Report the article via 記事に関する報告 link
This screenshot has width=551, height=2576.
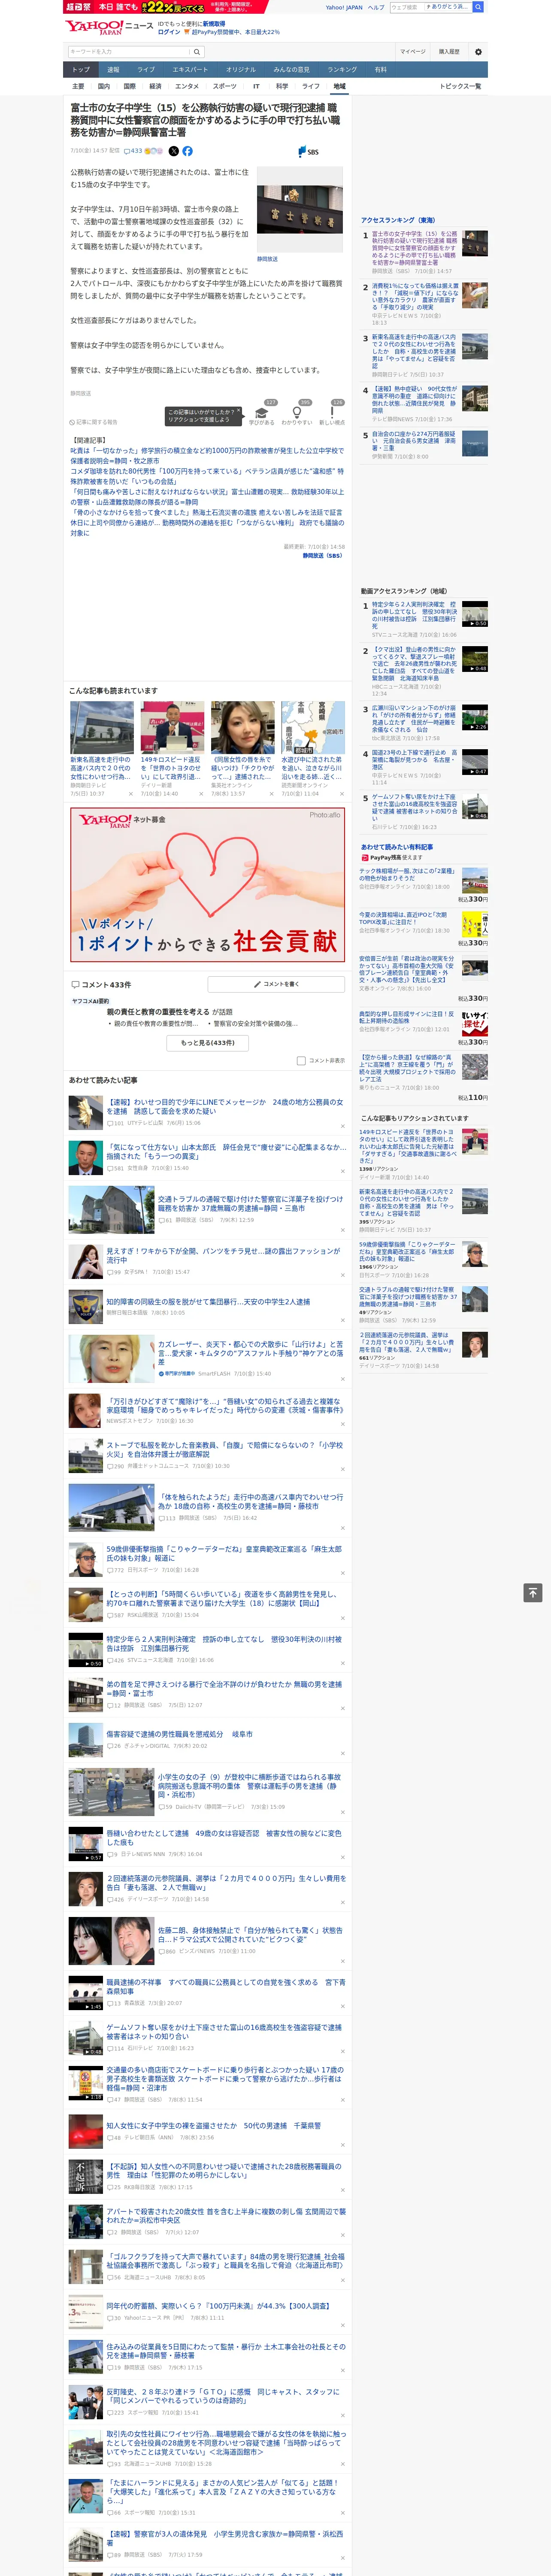pos(94,422)
